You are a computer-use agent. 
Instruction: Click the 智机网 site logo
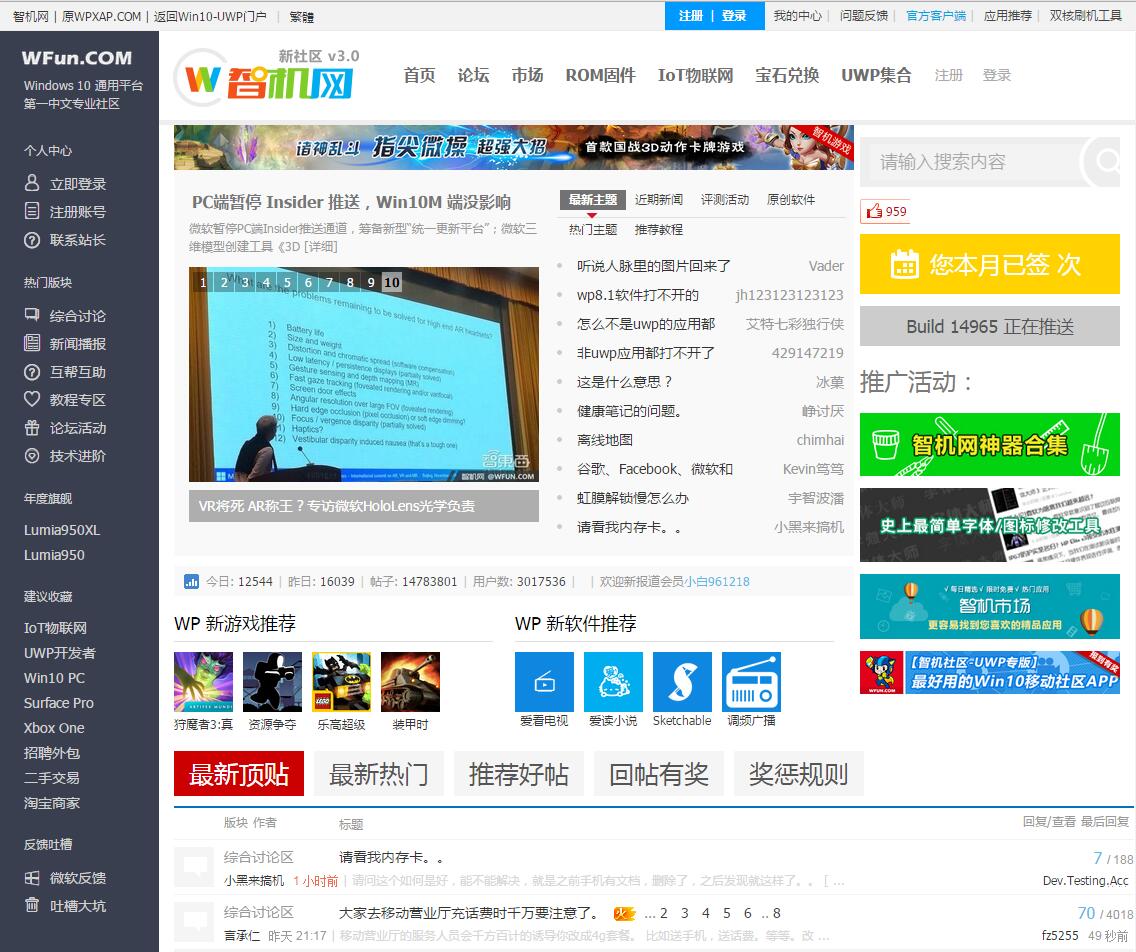266,78
